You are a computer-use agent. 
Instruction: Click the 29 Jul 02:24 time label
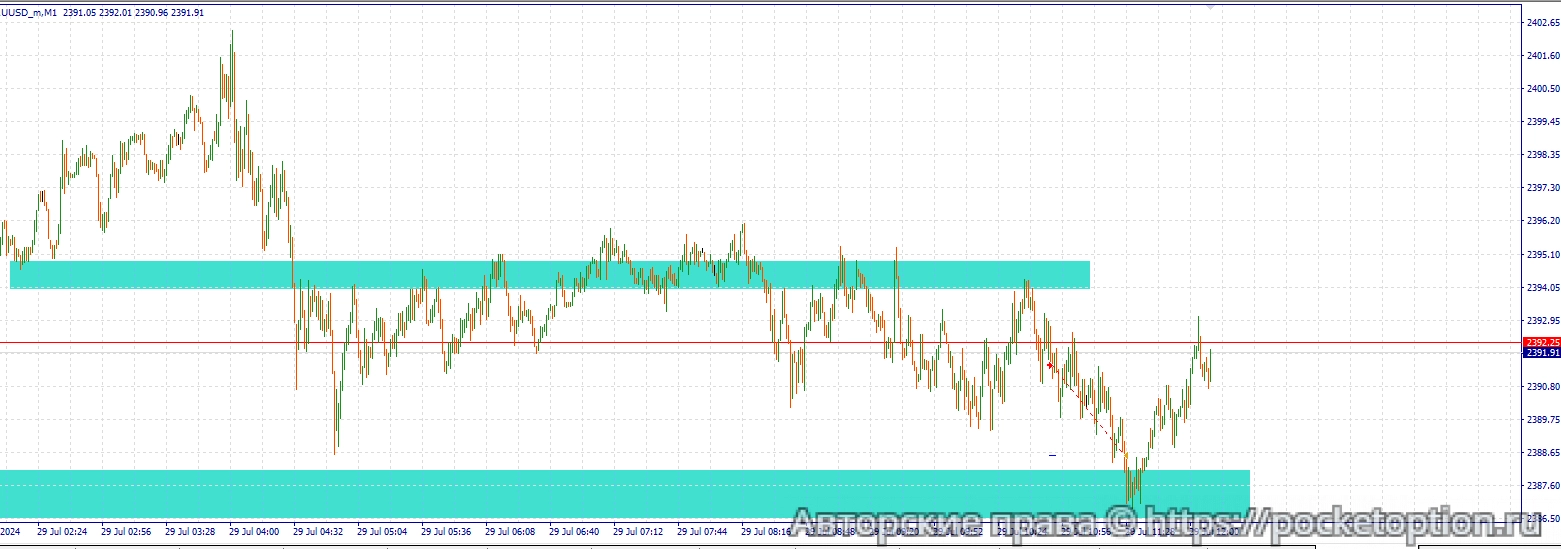click(x=62, y=532)
